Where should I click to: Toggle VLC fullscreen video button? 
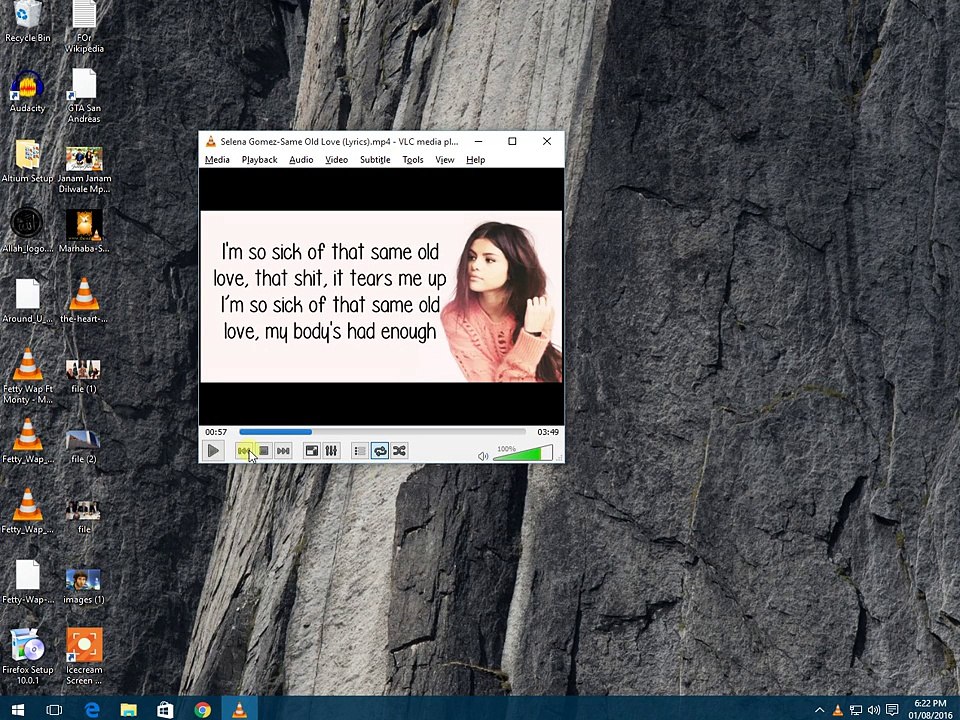pyautogui.click(x=312, y=451)
